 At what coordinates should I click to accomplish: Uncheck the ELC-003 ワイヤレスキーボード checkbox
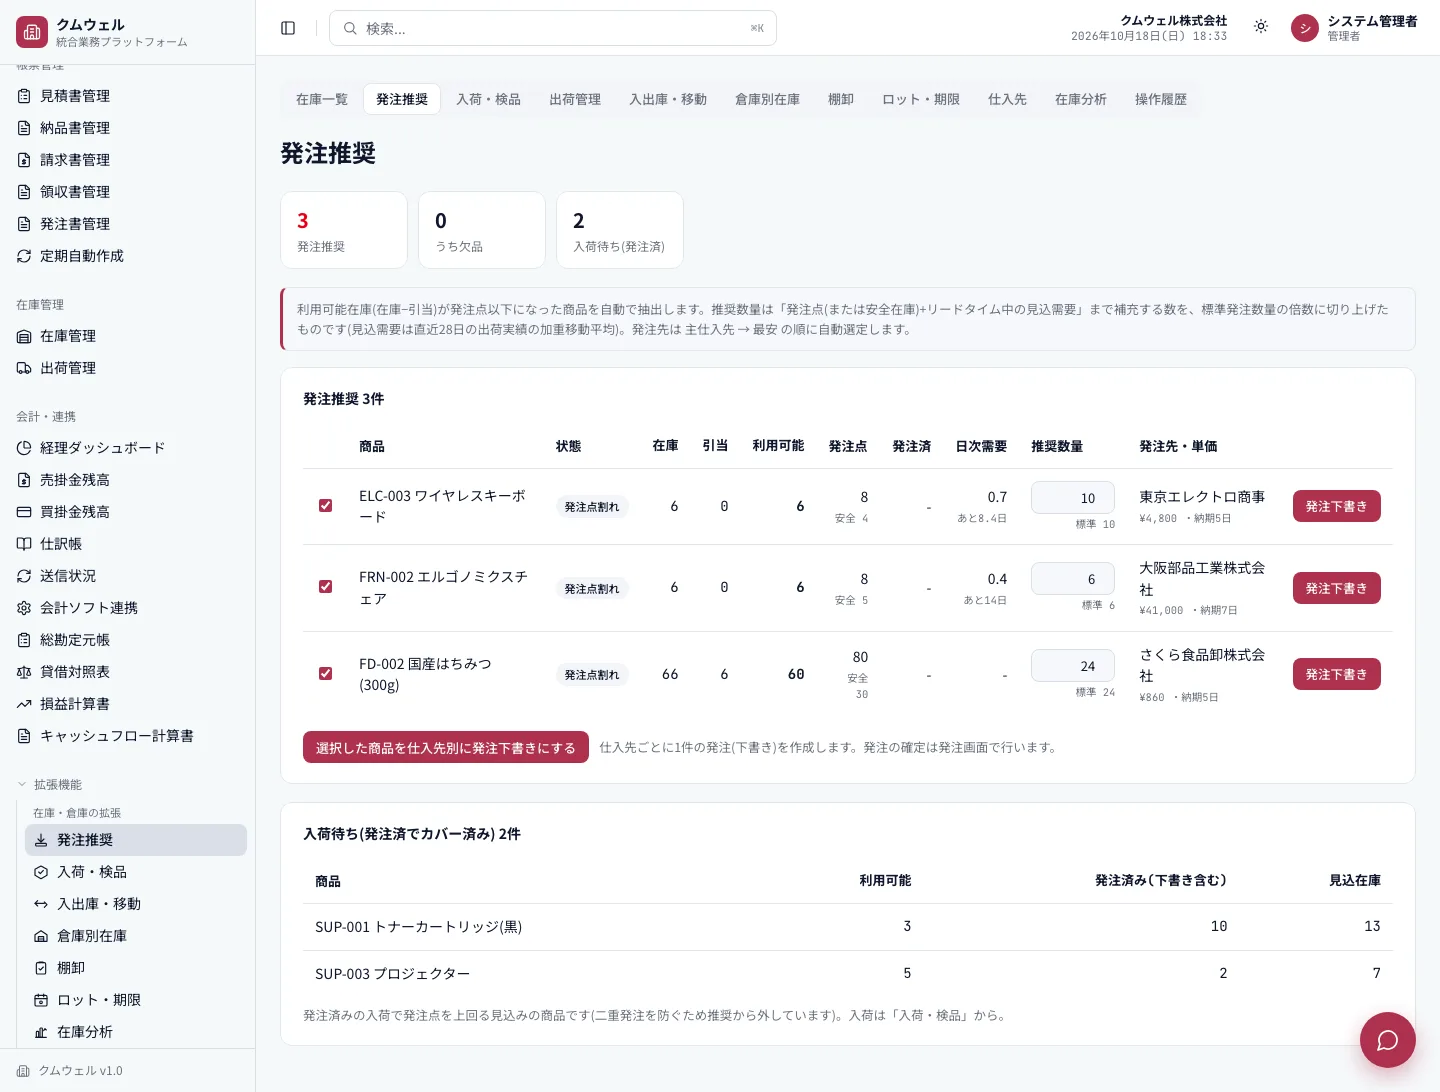coord(325,506)
